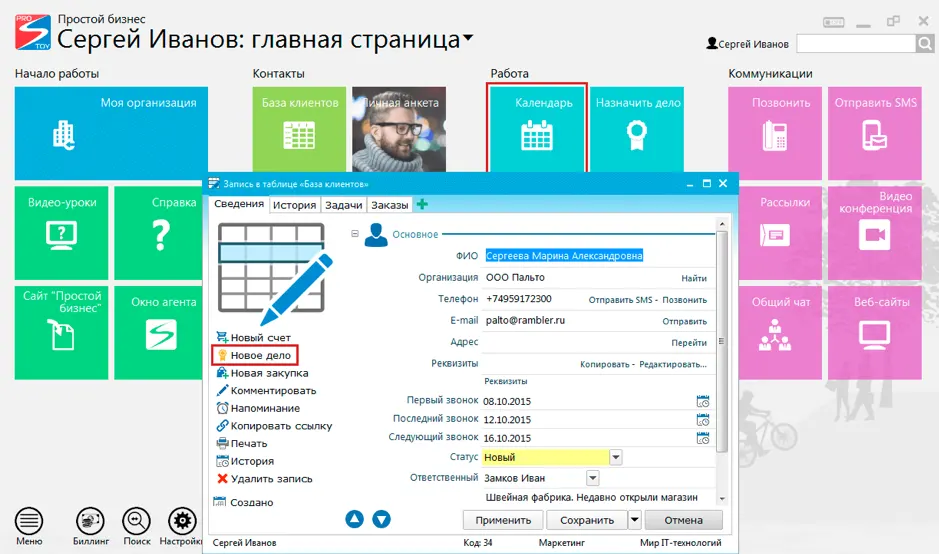Screen dimensions: 939x554
Task: Open the Календарь tile
Action: [x=537, y=129]
